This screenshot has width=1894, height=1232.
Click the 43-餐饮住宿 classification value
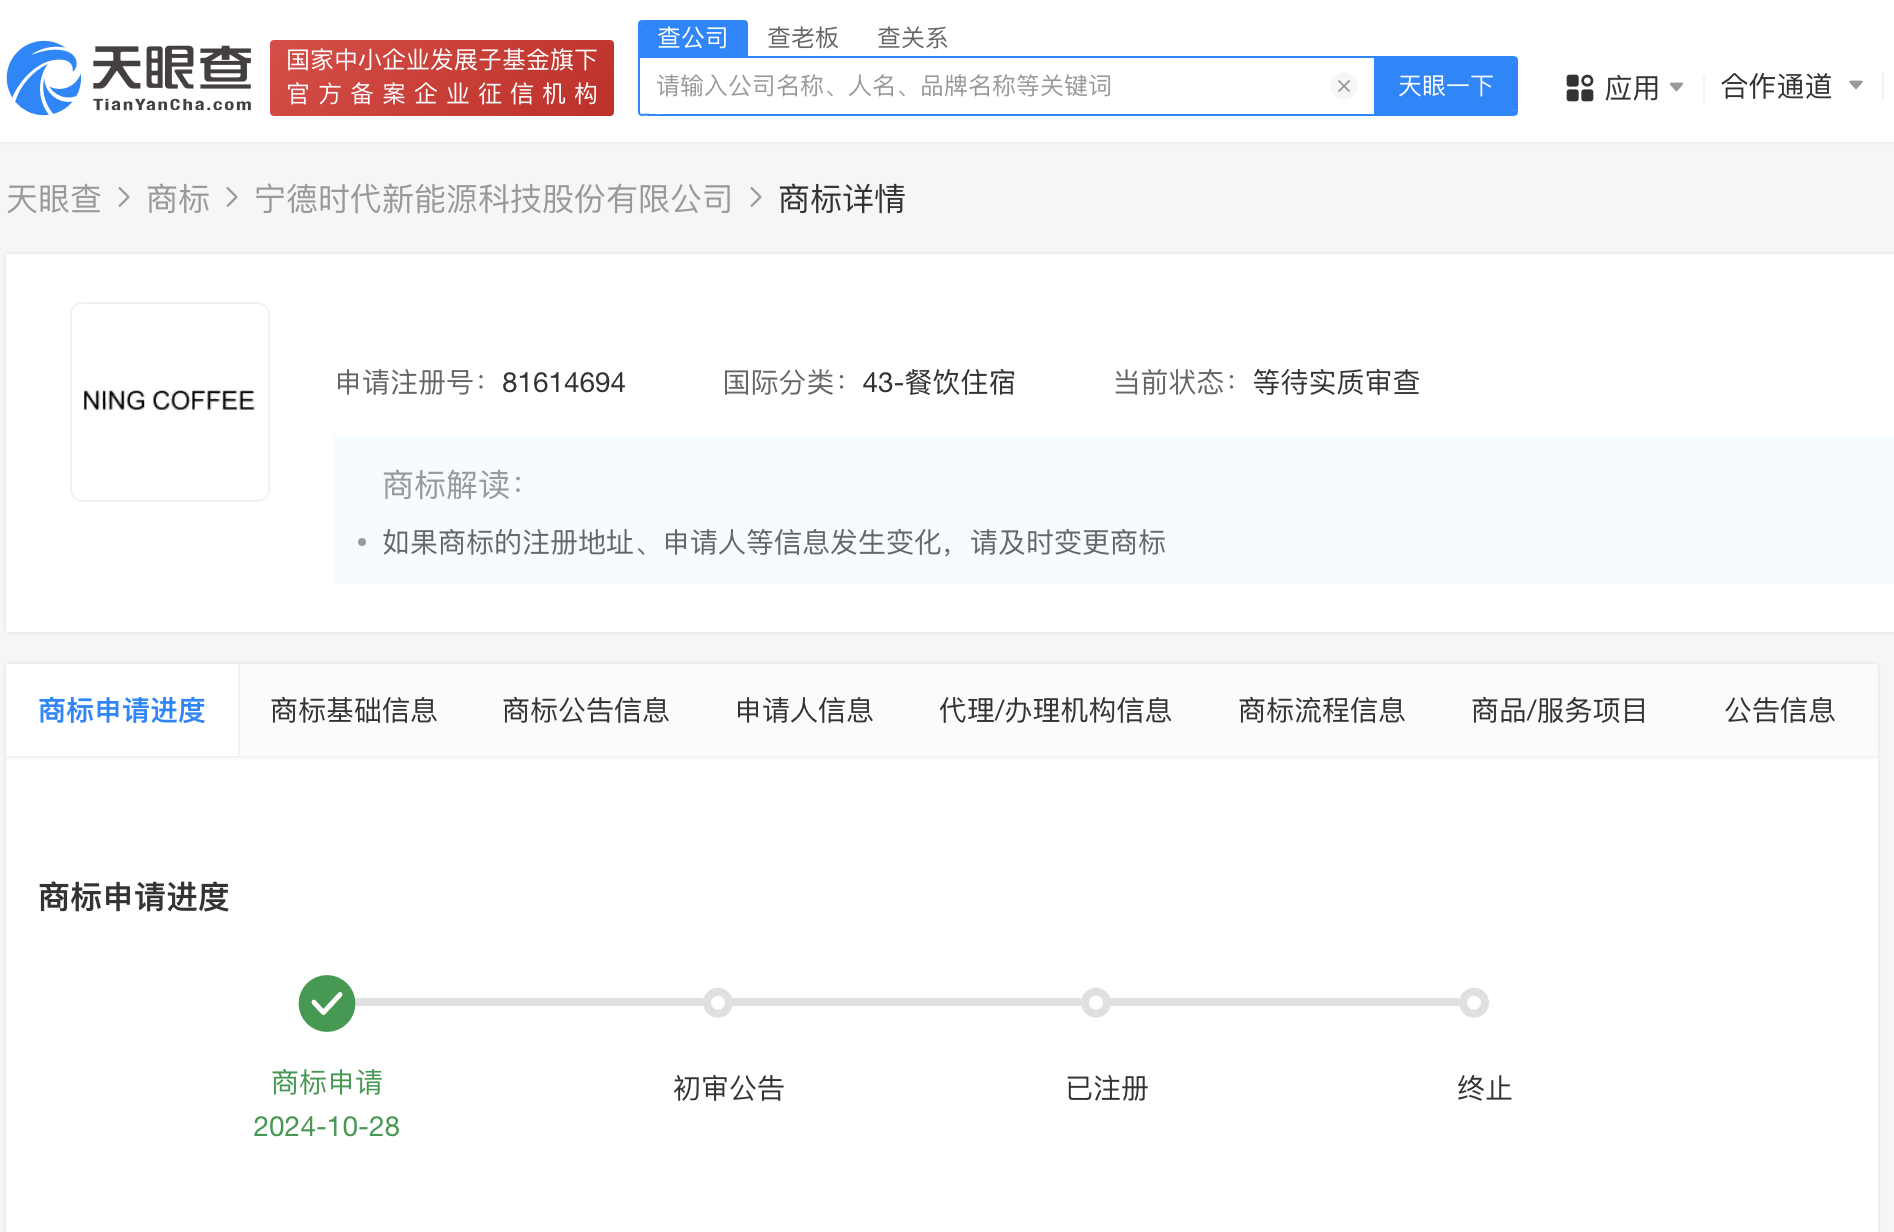(x=939, y=383)
